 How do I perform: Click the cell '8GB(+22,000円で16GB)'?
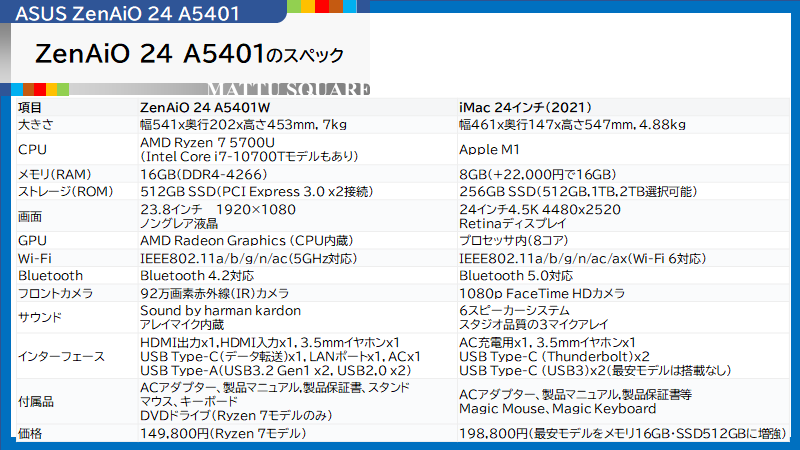538,174
